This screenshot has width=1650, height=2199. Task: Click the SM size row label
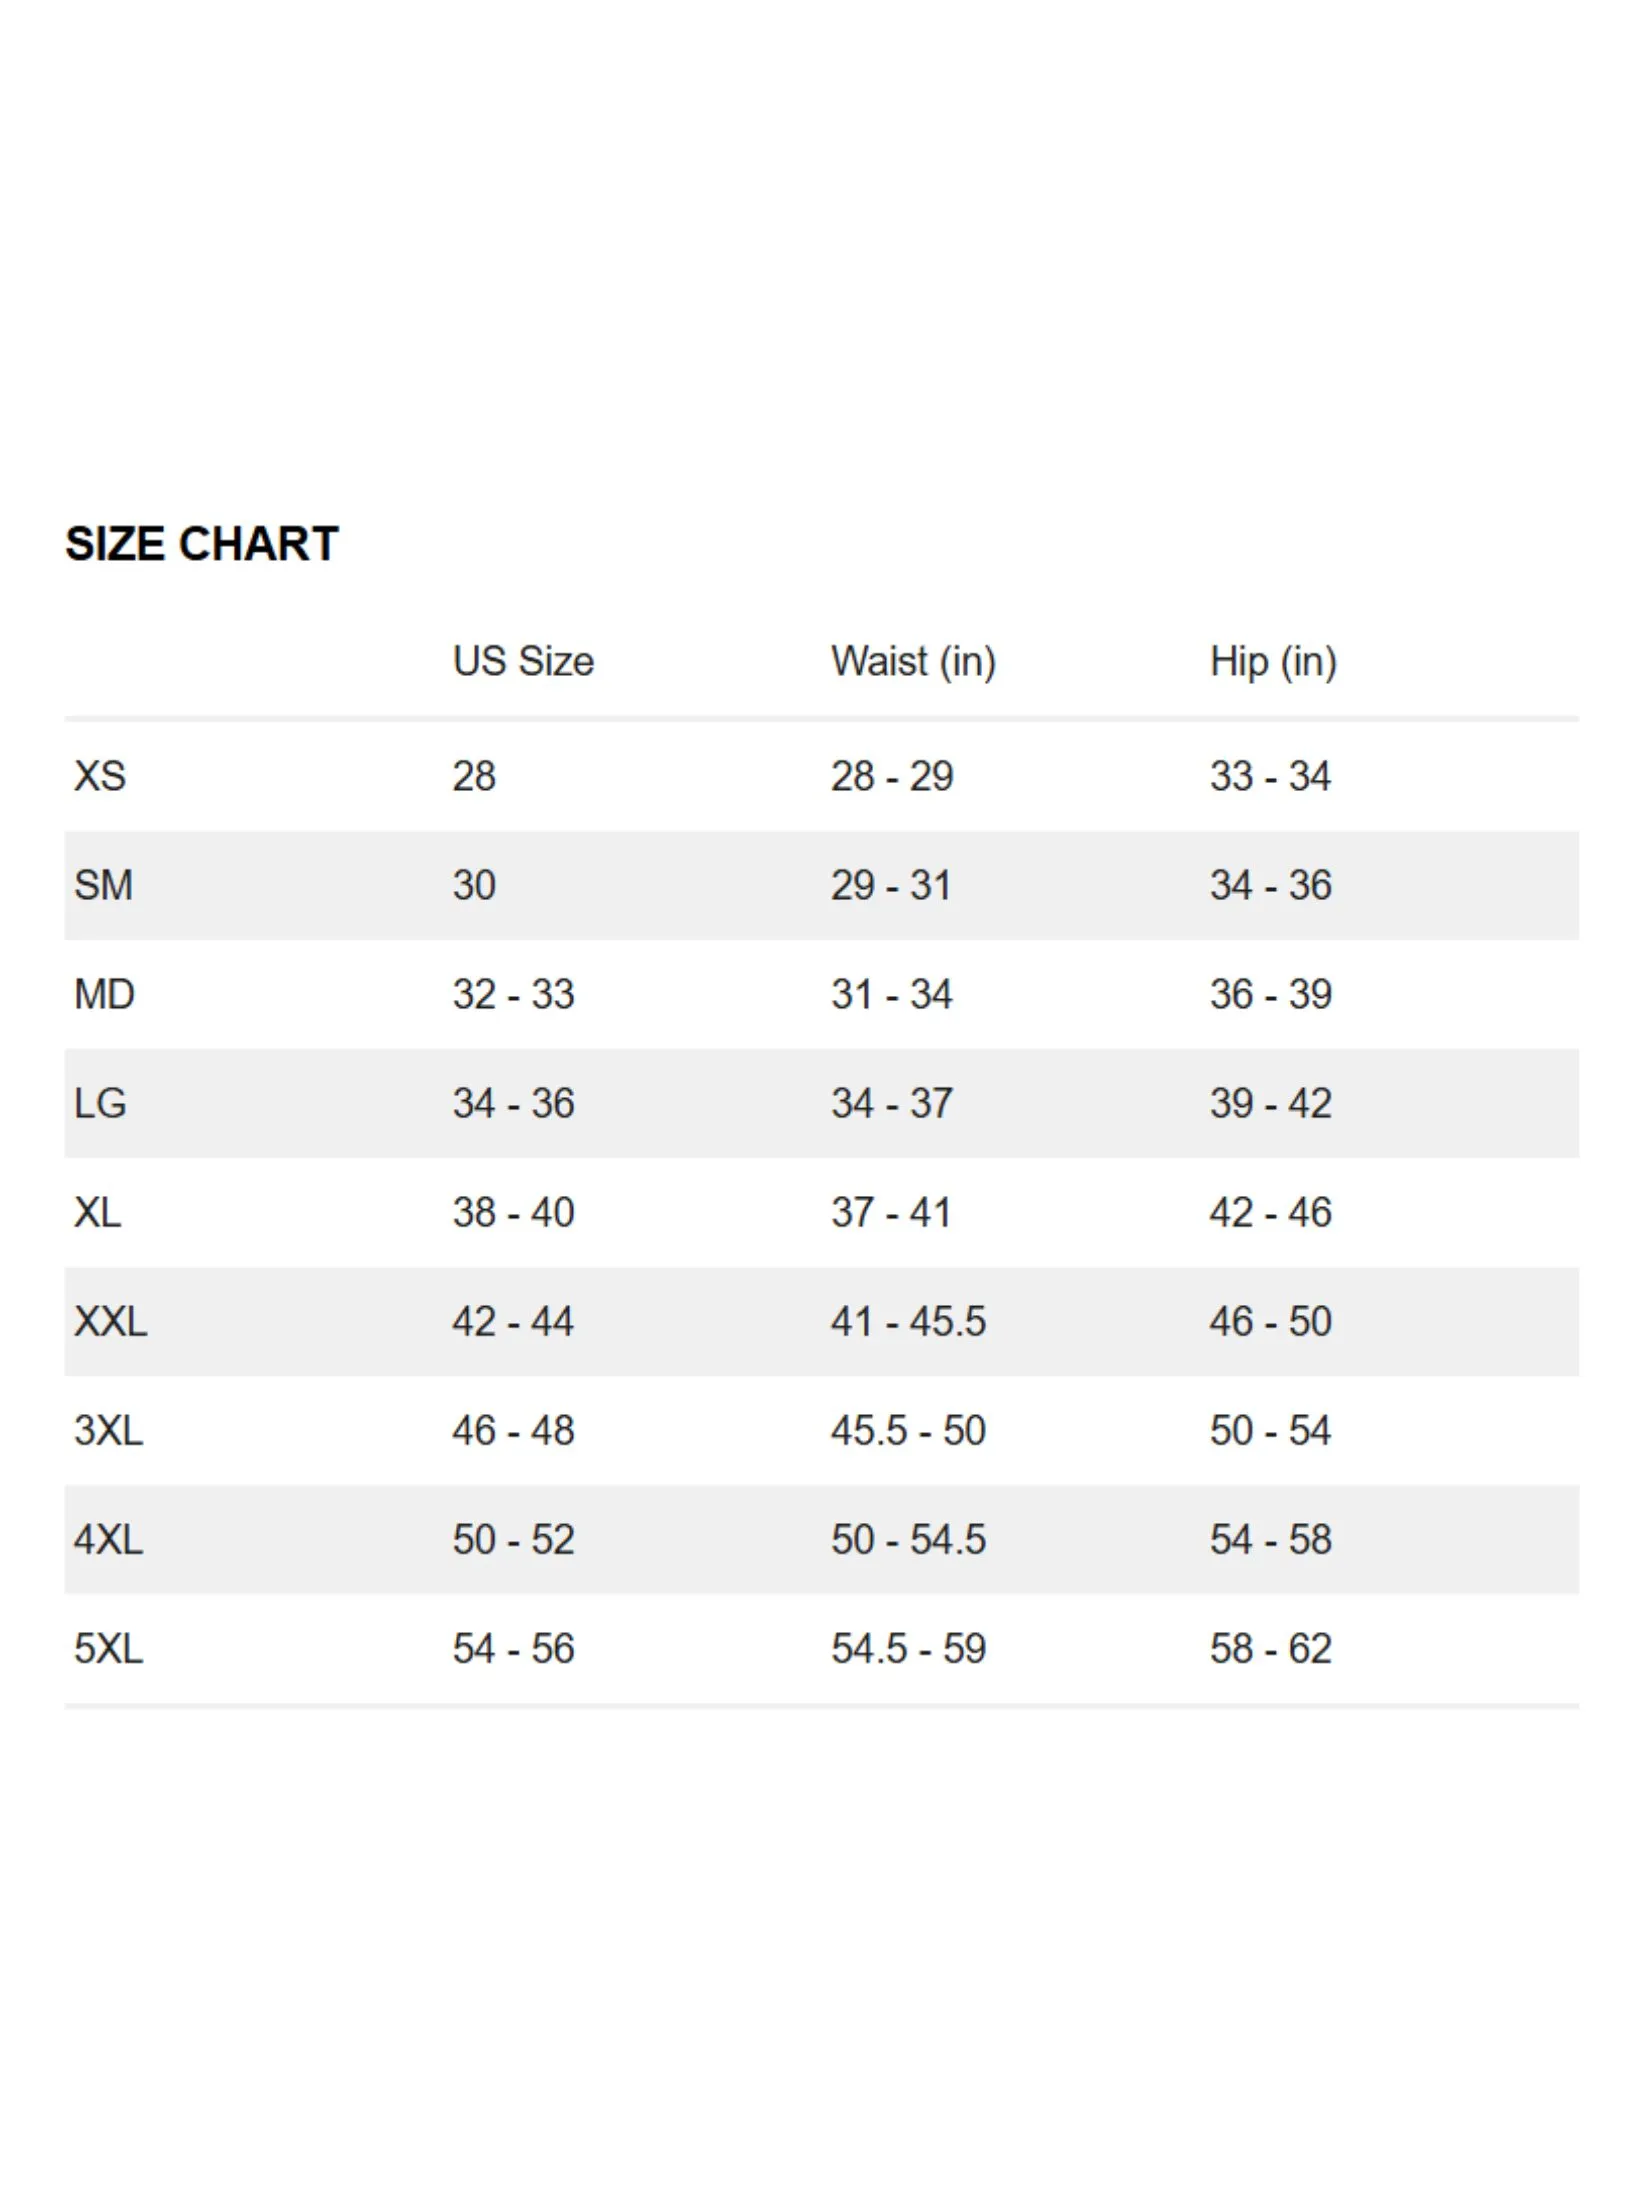[103, 885]
